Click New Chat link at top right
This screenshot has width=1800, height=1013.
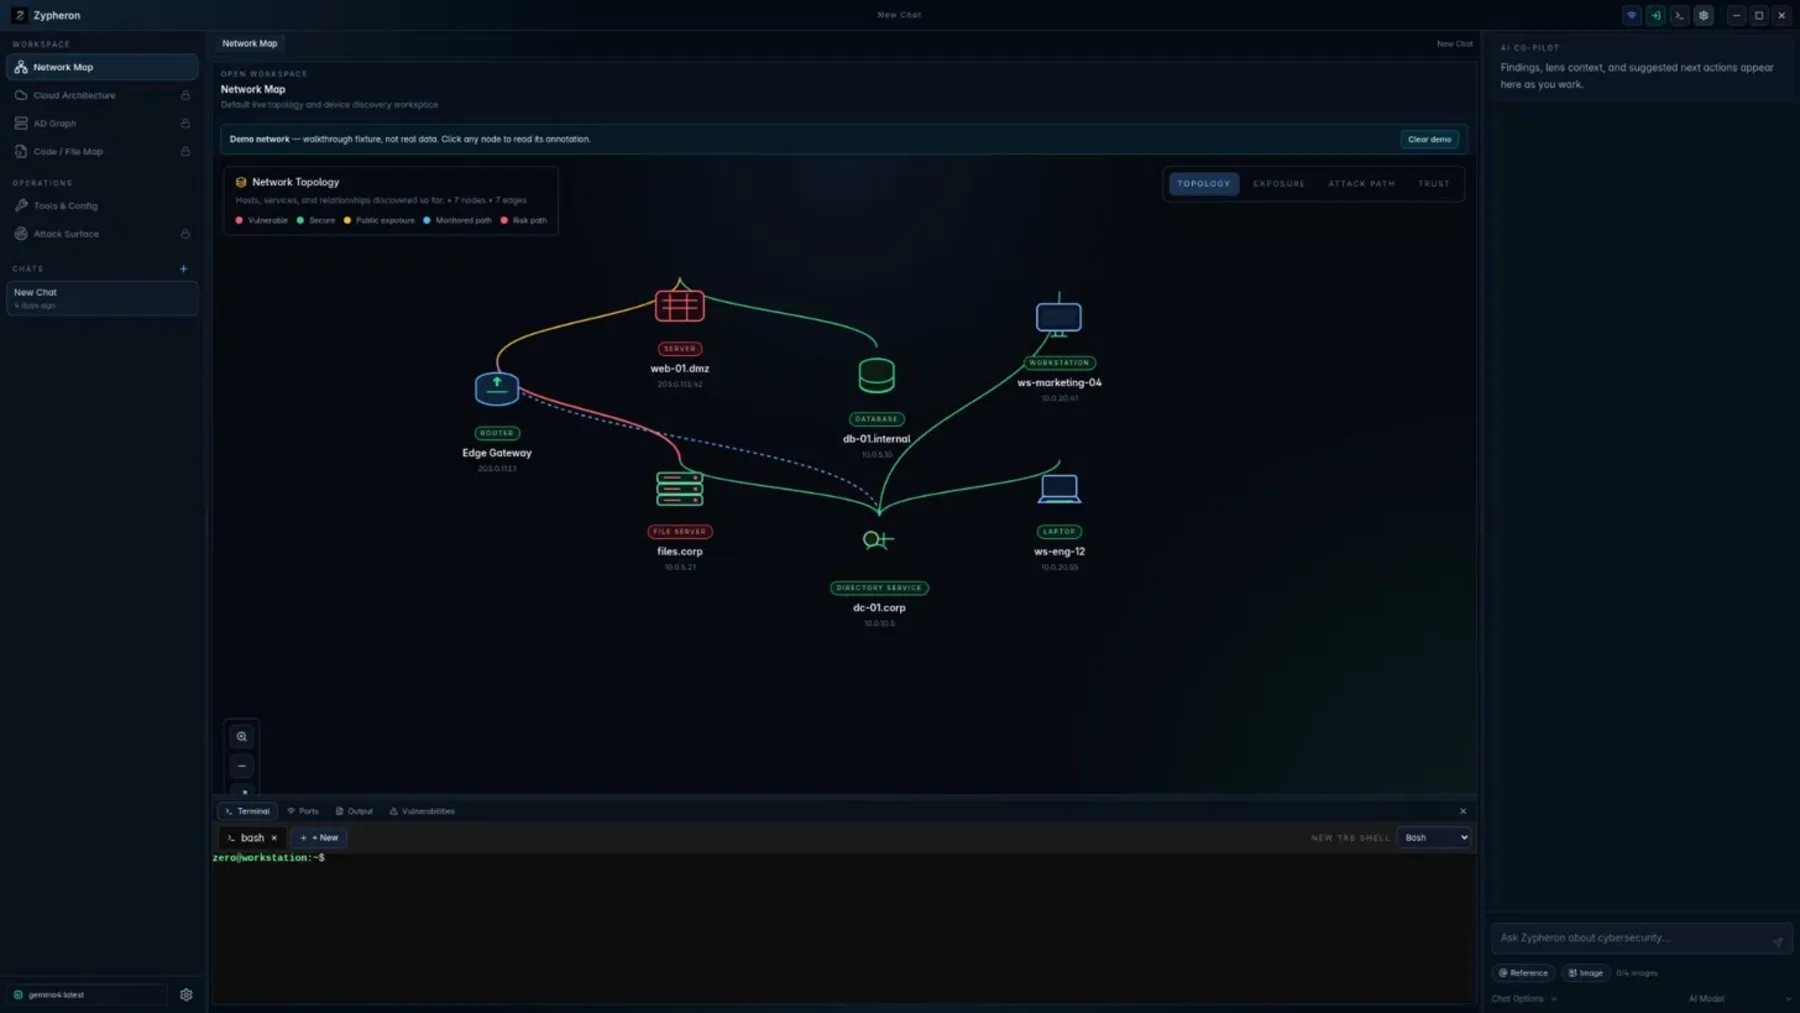tap(1454, 44)
